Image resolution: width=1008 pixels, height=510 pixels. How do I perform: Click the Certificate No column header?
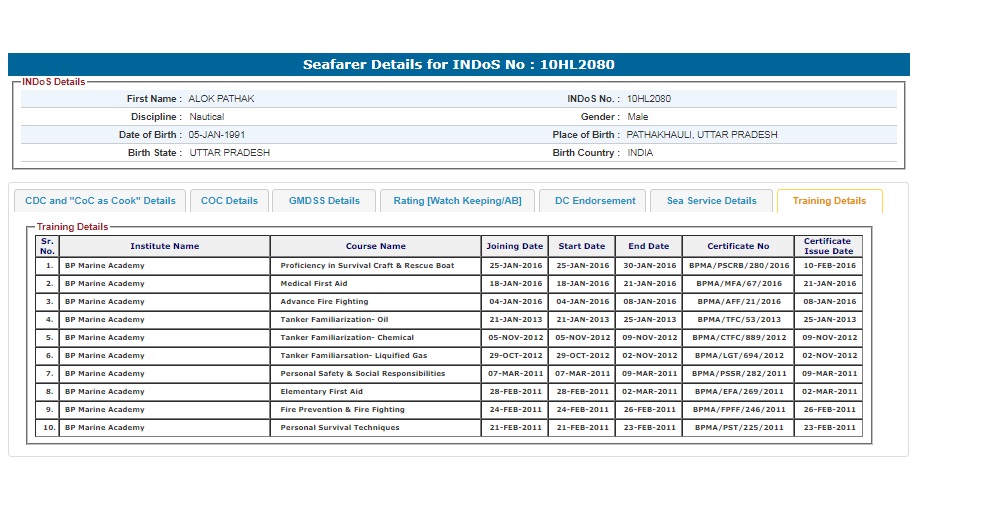coord(738,246)
